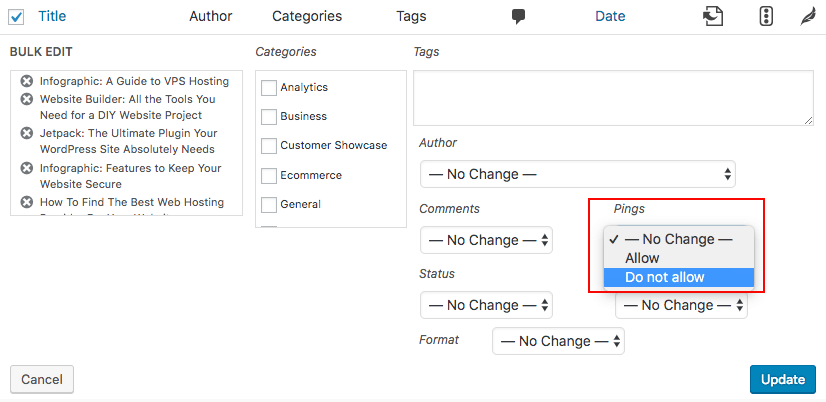This screenshot has width=826, height=402.
Task: Check the Analytics category
Action: click(x=269, y=87)
